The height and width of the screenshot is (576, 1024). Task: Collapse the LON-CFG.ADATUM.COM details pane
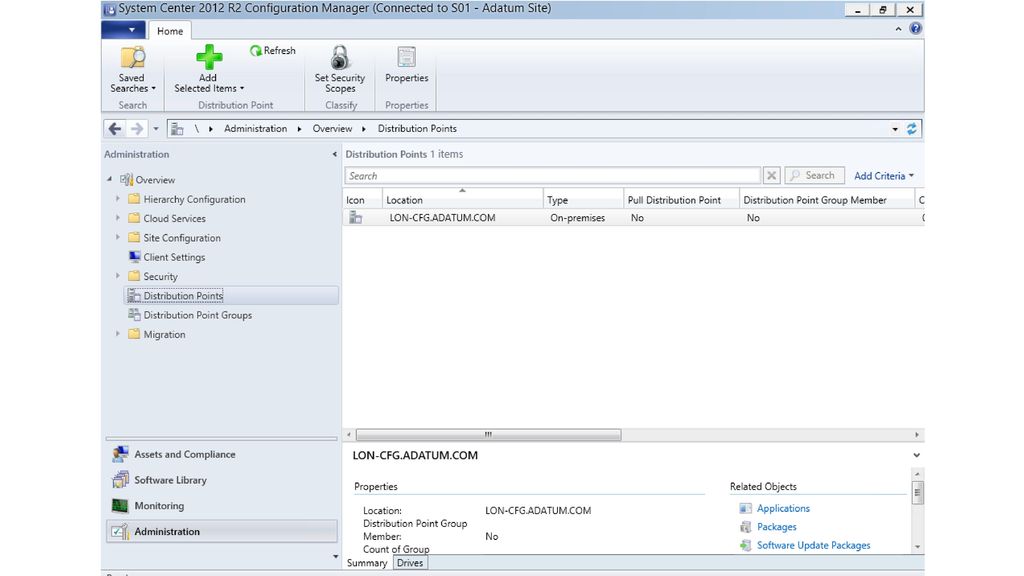(916, 455)
